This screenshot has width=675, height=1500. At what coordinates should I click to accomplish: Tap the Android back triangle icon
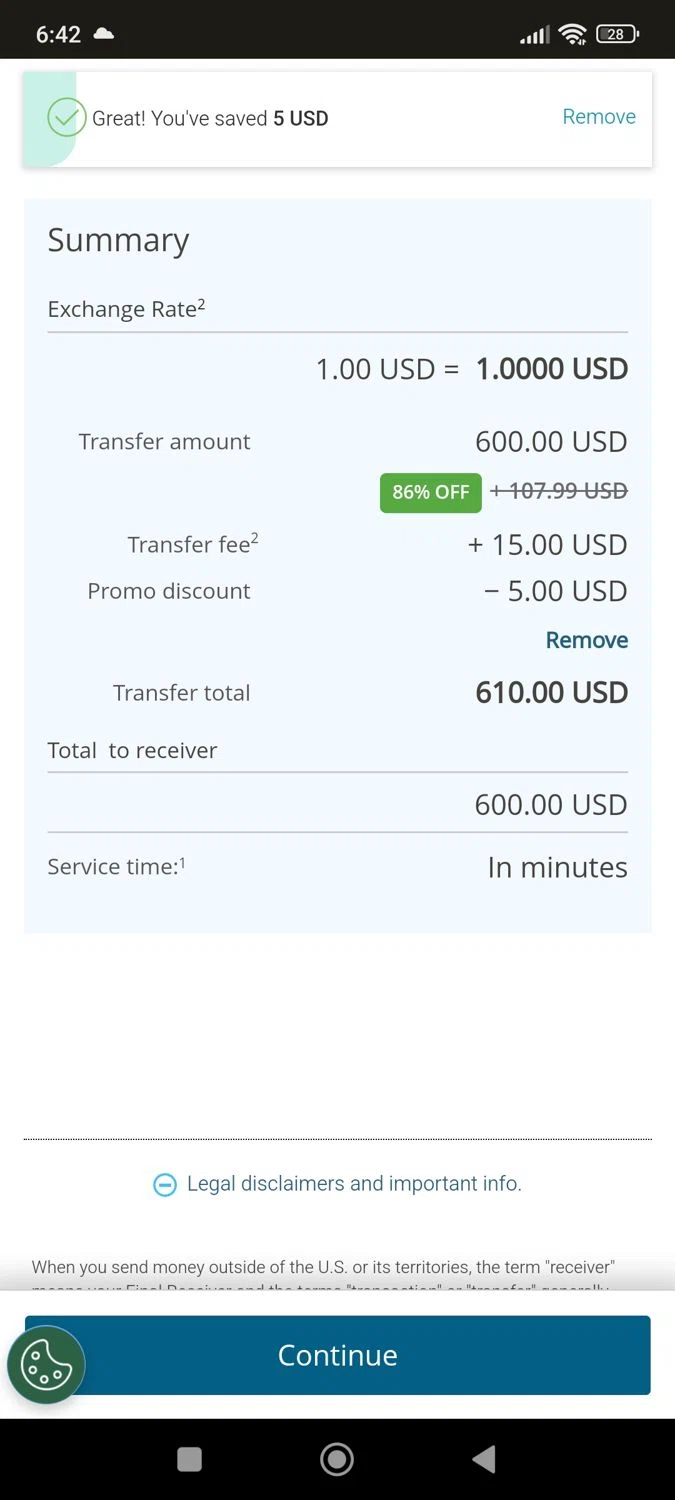[484, 1460]
